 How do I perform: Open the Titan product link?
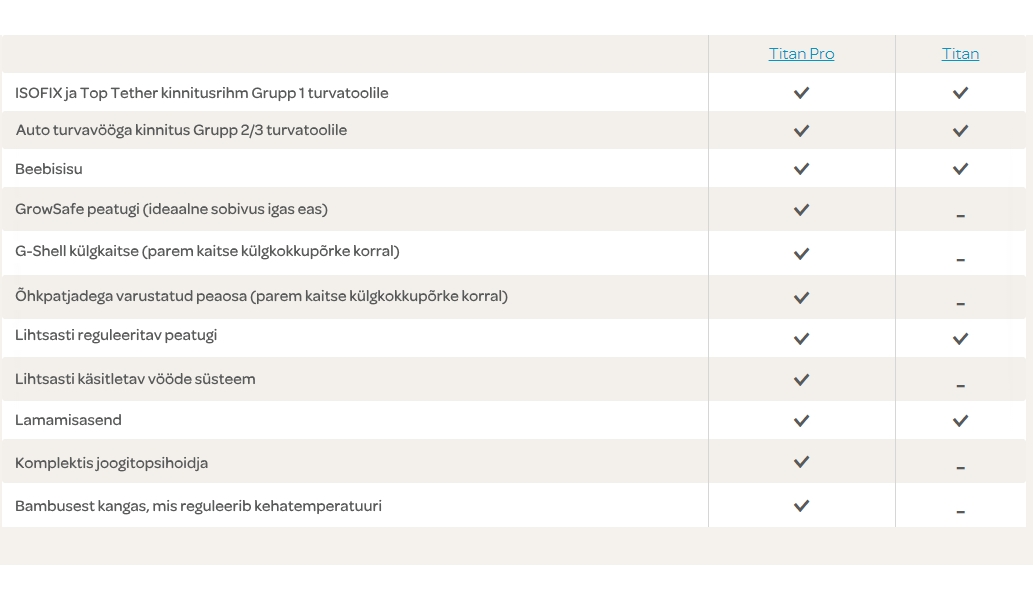pos(960,53)
